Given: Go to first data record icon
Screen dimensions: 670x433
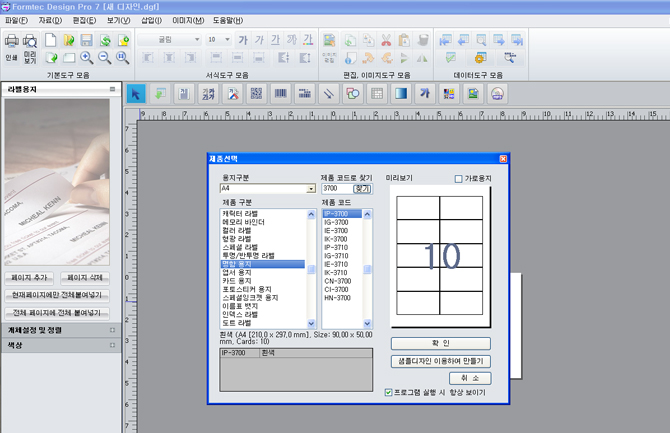Looking at the screenshot, I should pos(446,40).
